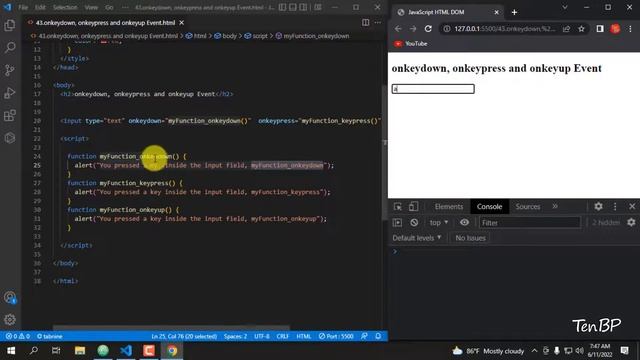Open the Go menu

point(109,7)
